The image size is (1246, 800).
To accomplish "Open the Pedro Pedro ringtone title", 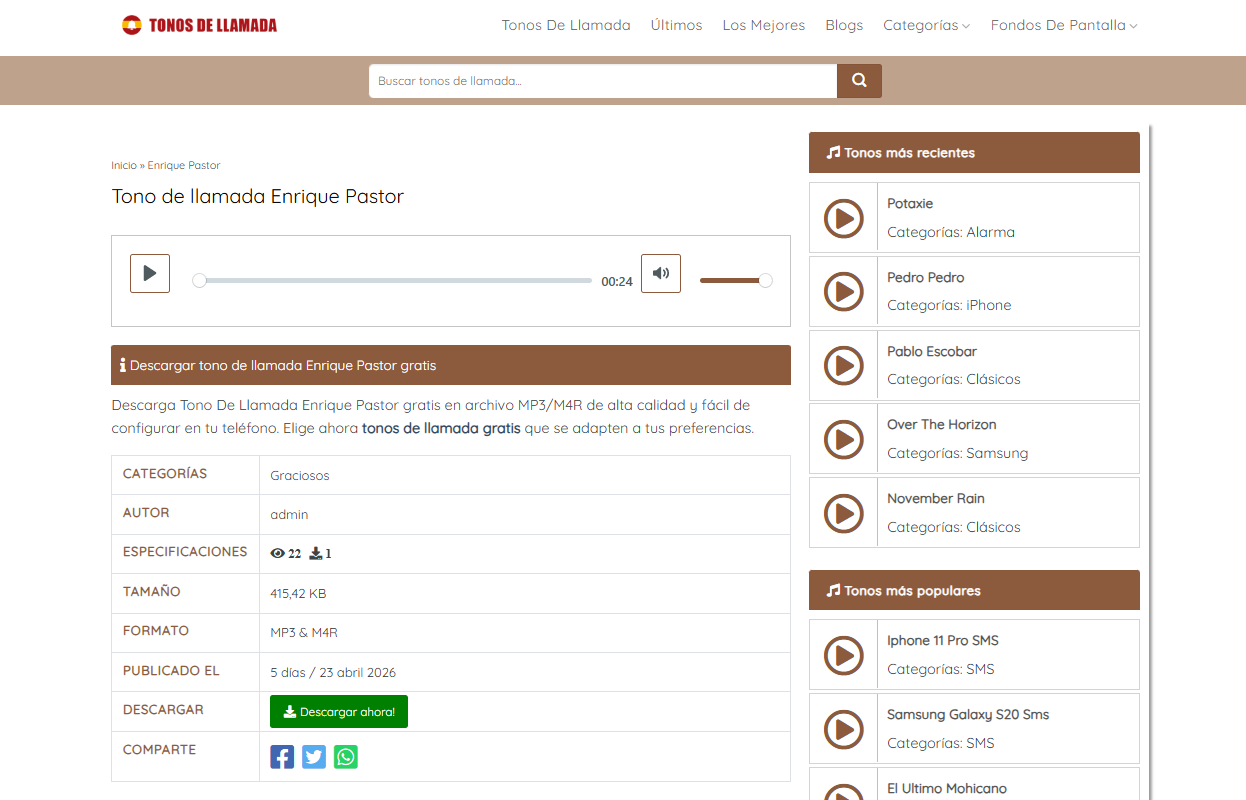I will (x=926, y=277).
